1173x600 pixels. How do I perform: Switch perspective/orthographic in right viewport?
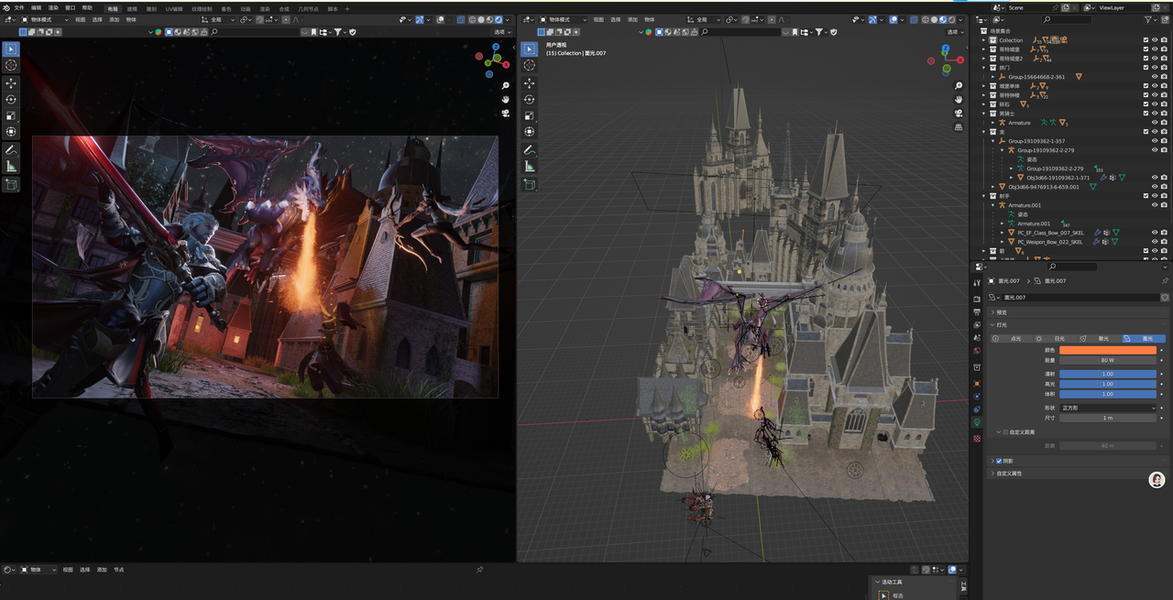point(958,127)
